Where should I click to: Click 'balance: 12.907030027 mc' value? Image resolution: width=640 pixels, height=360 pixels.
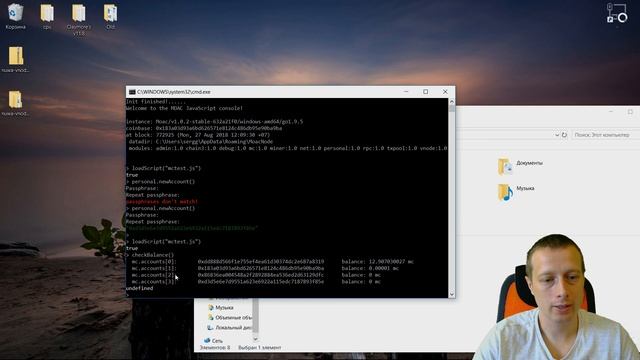point(378,262)
